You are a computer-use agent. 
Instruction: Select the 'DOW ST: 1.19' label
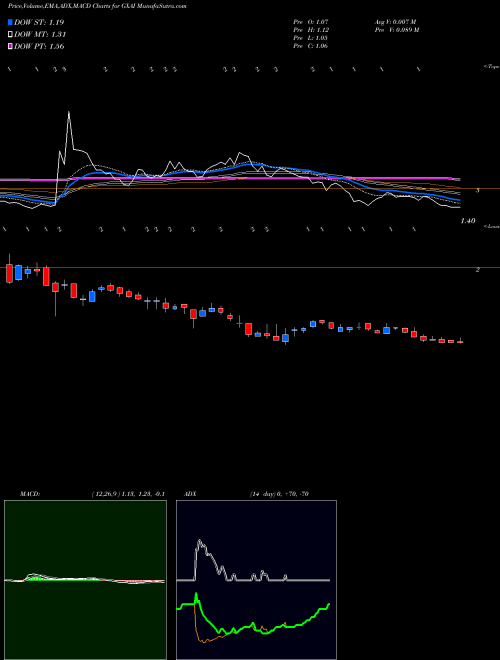click(39, 22)
